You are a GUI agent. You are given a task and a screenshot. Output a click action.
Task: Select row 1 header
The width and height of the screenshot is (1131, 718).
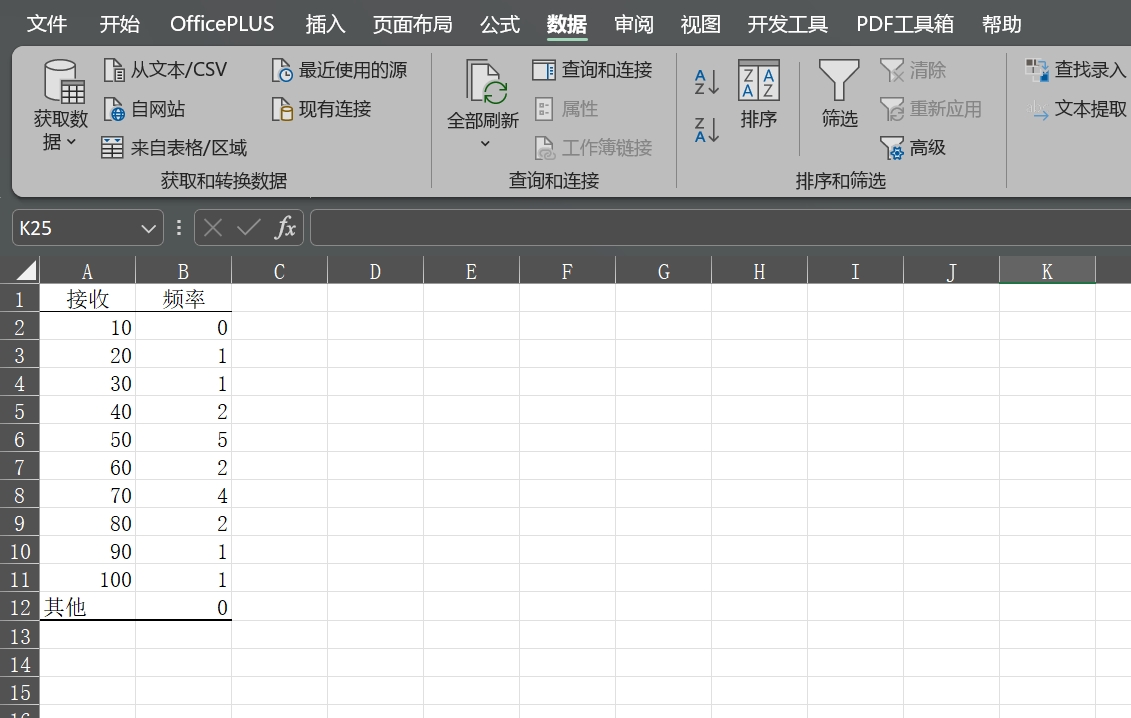click(19, 299)
